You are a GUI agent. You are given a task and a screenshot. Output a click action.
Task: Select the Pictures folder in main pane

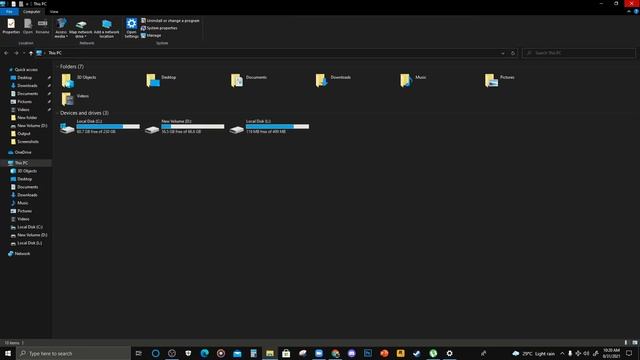[x=500, y=80]
